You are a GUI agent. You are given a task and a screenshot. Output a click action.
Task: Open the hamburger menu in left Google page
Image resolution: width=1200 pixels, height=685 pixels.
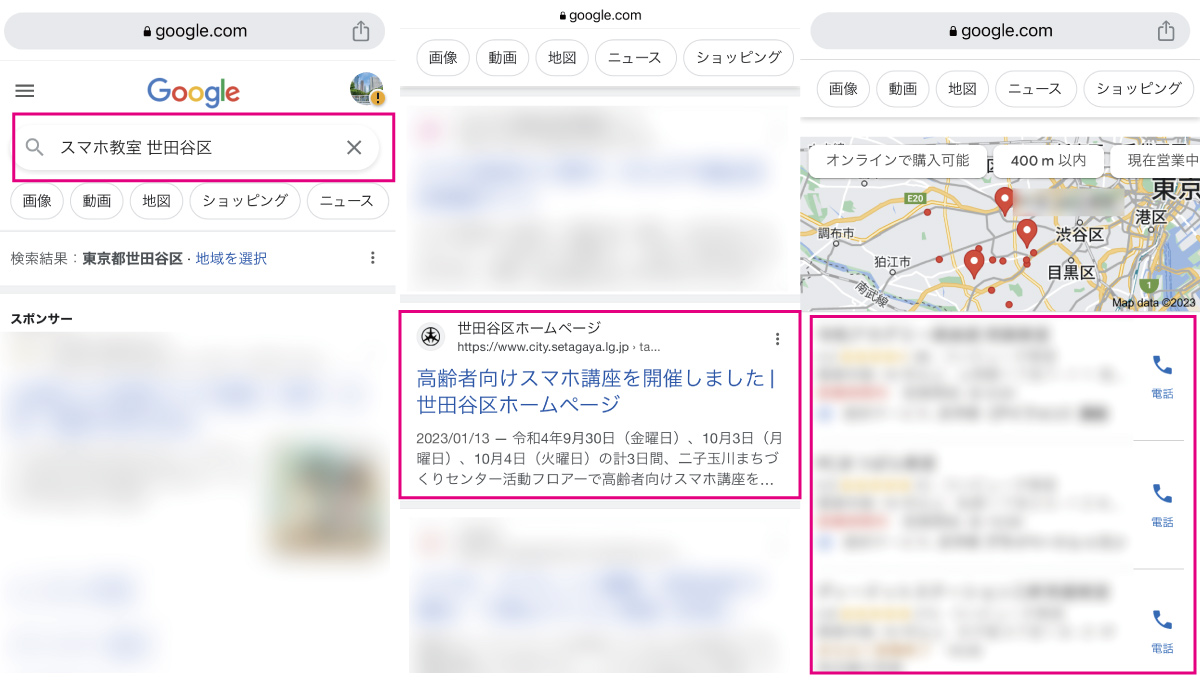pyautogui.click(x=25, y=91)
